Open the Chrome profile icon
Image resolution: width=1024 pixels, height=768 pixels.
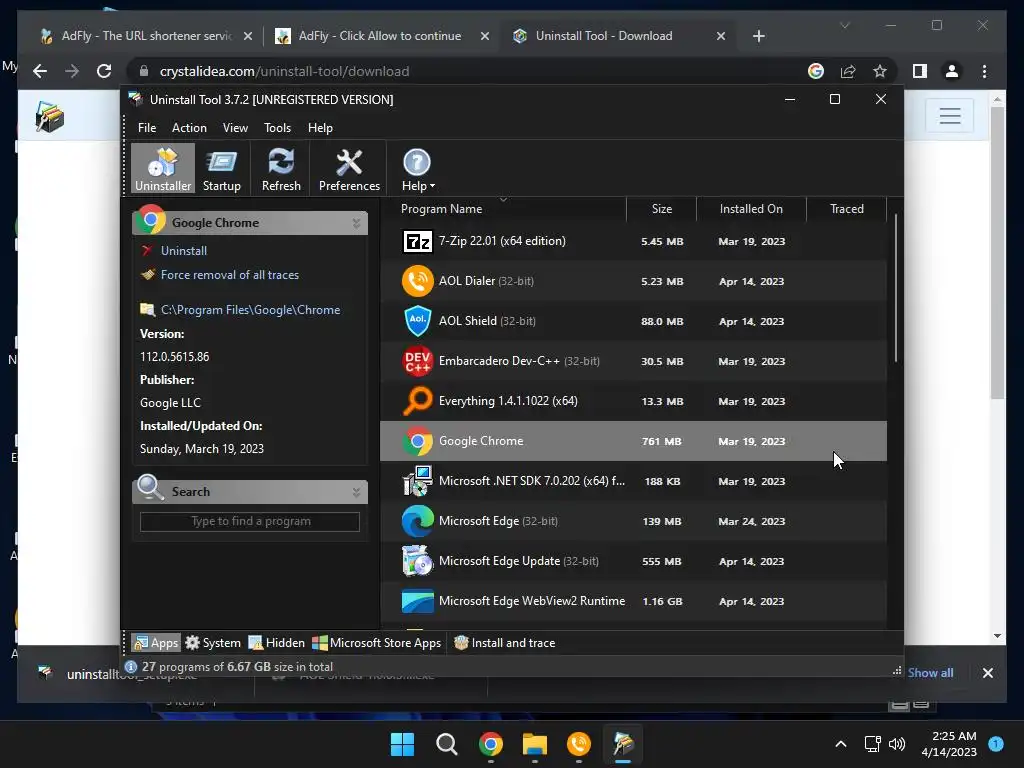click(952, 71)
